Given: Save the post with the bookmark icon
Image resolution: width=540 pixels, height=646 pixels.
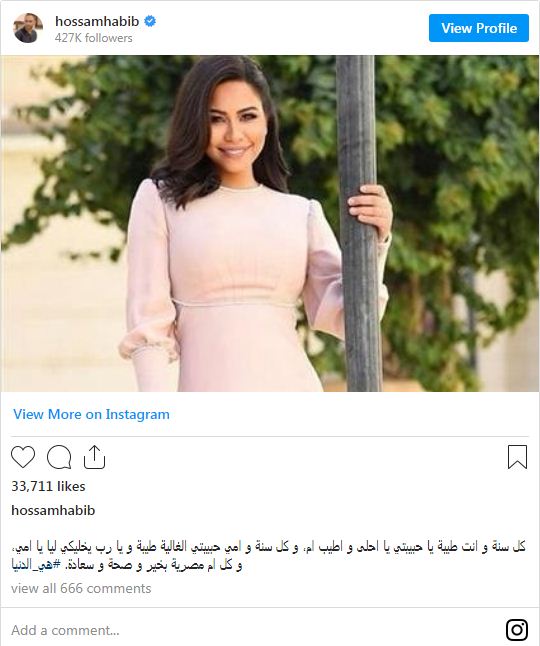Looking at the screenshot, I should tap(517, 457).
